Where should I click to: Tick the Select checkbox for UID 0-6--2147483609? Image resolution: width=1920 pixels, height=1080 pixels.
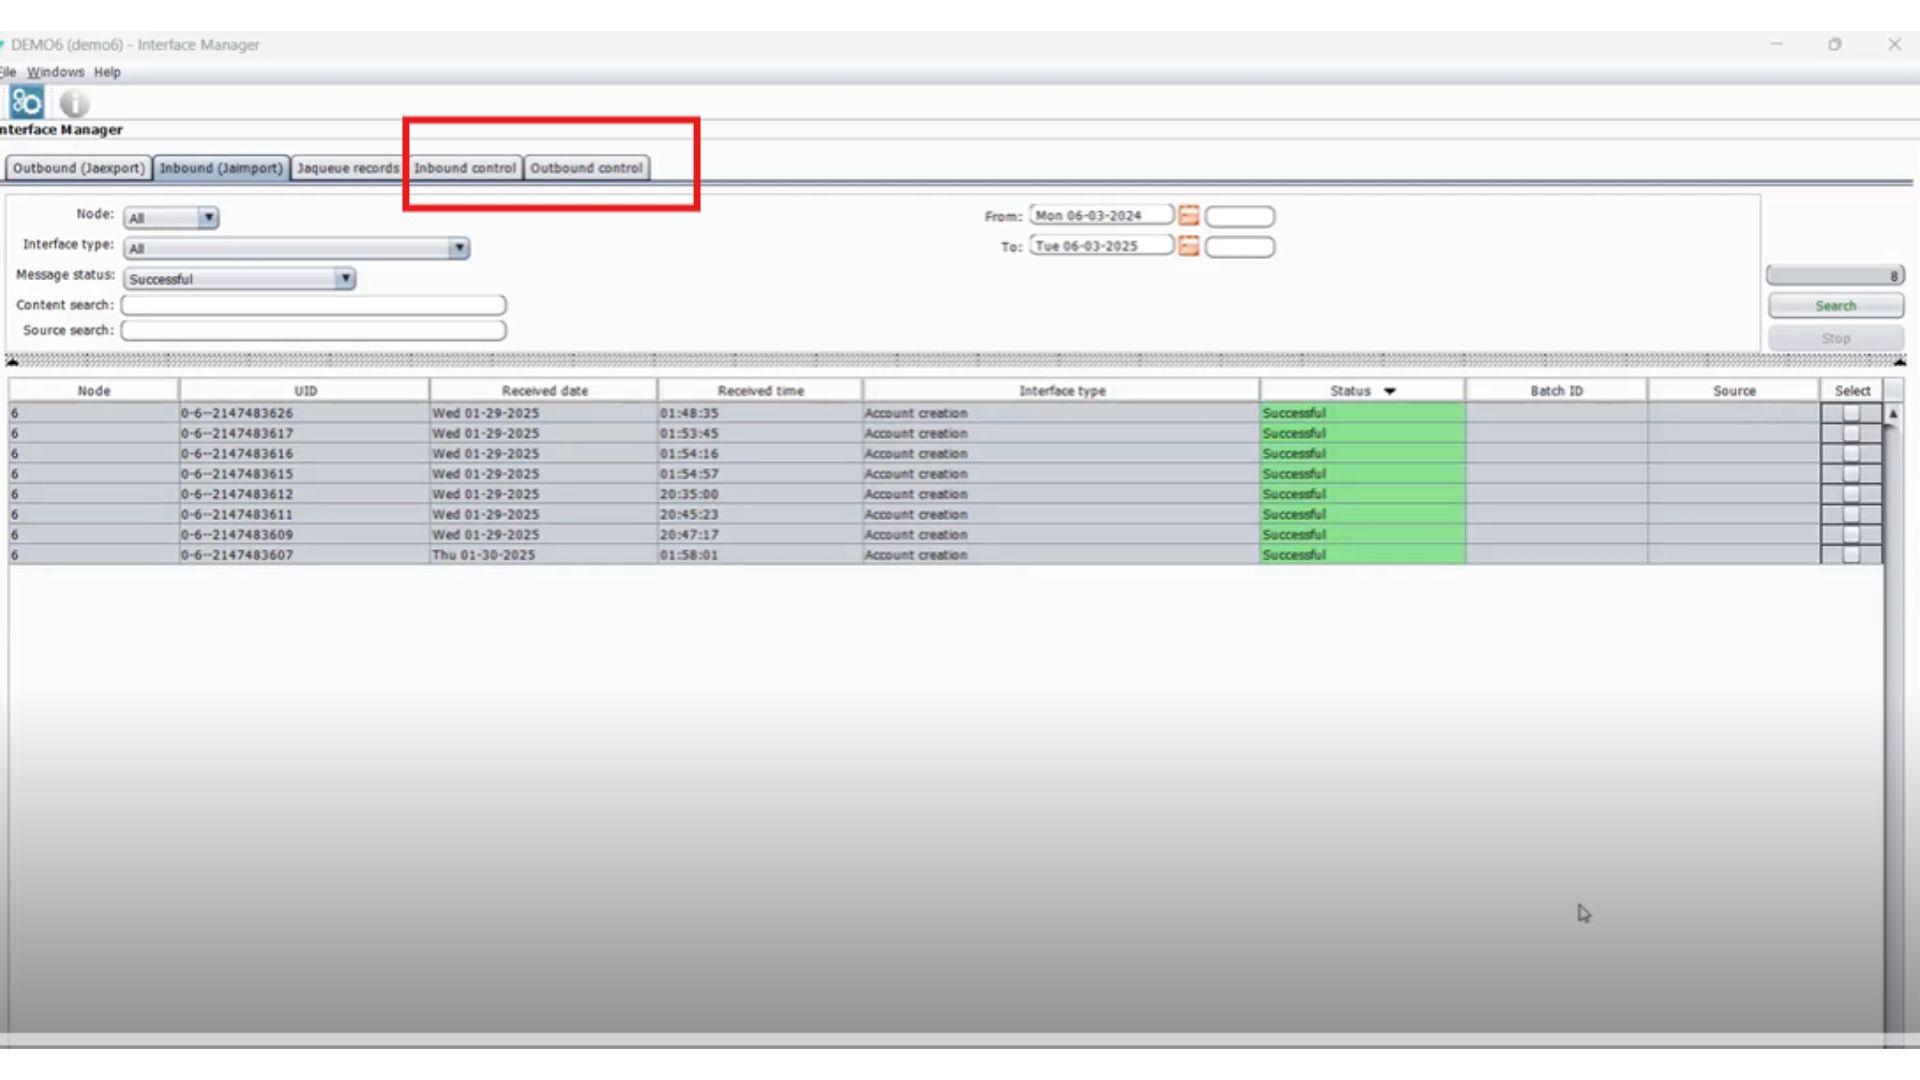[x=1851, y=535]
